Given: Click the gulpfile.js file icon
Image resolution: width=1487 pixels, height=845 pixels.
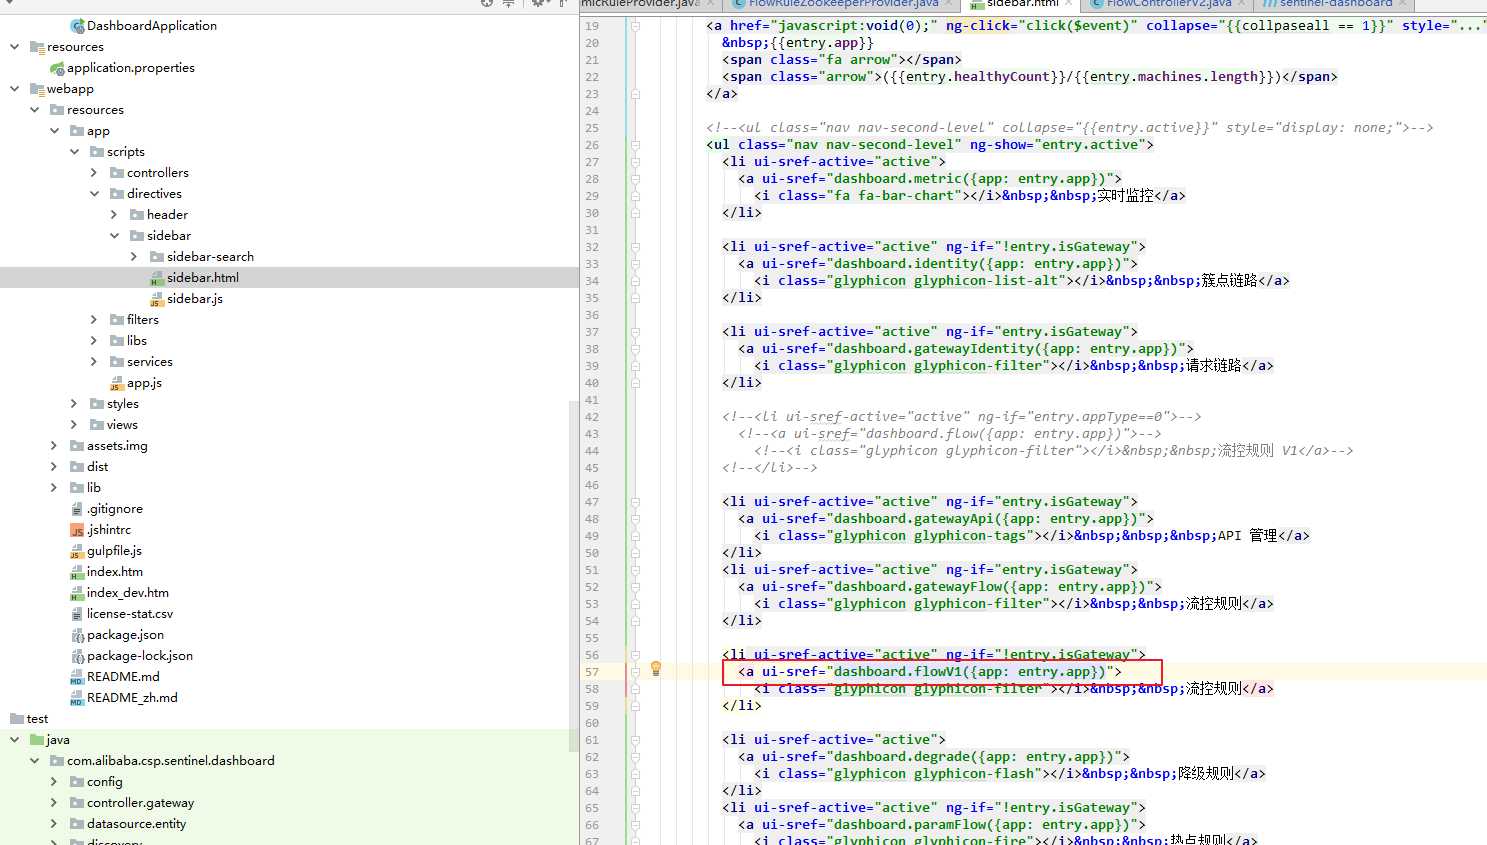Looking at the screenshot, I should pos(77,551).
